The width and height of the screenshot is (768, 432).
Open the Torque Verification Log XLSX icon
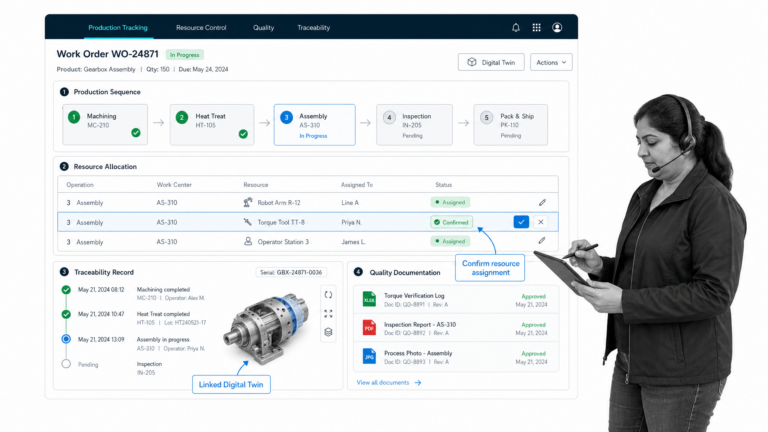coord(369,299)
